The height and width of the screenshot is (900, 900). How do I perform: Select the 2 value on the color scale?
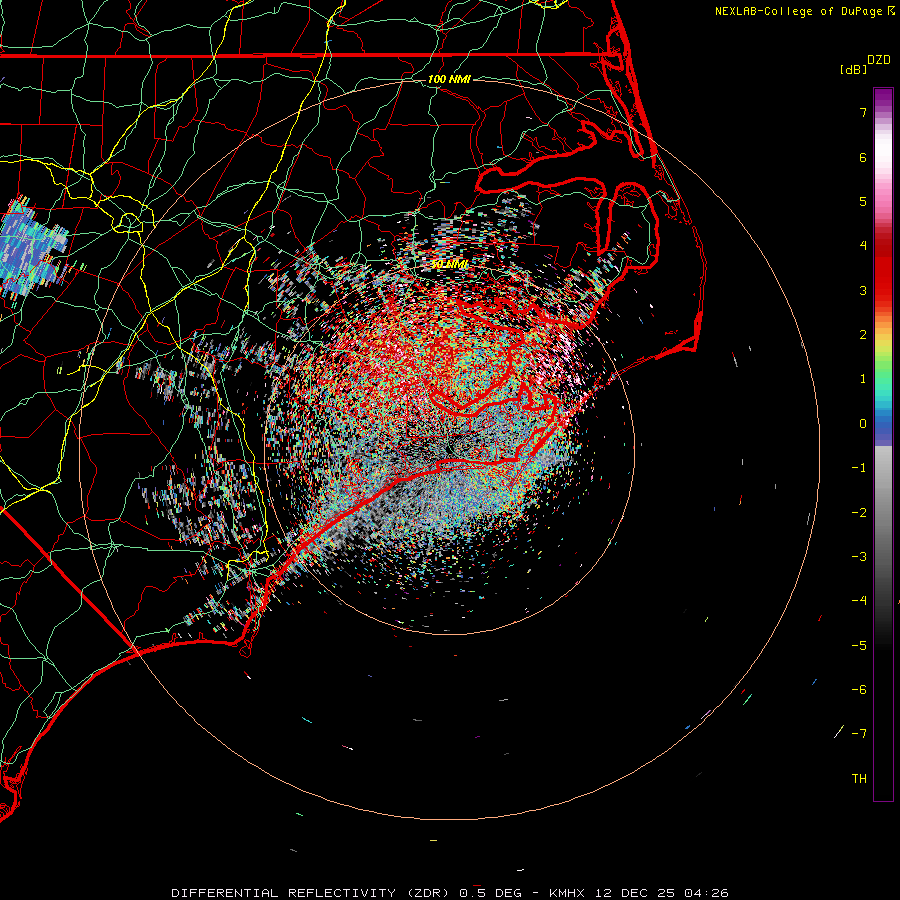tap(863, 335)
